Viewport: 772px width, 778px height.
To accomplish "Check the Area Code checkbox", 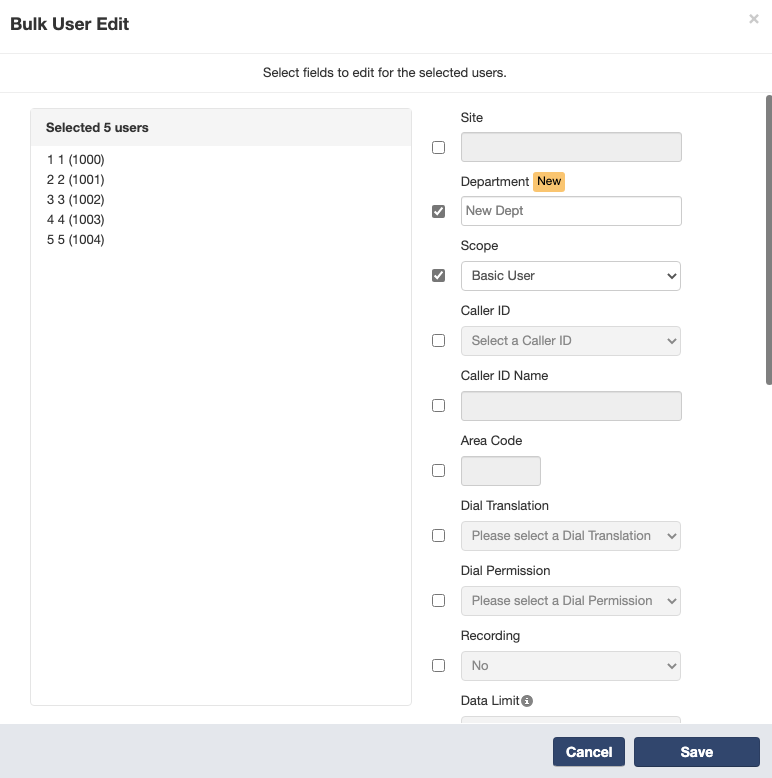I will tap(439, 470).
